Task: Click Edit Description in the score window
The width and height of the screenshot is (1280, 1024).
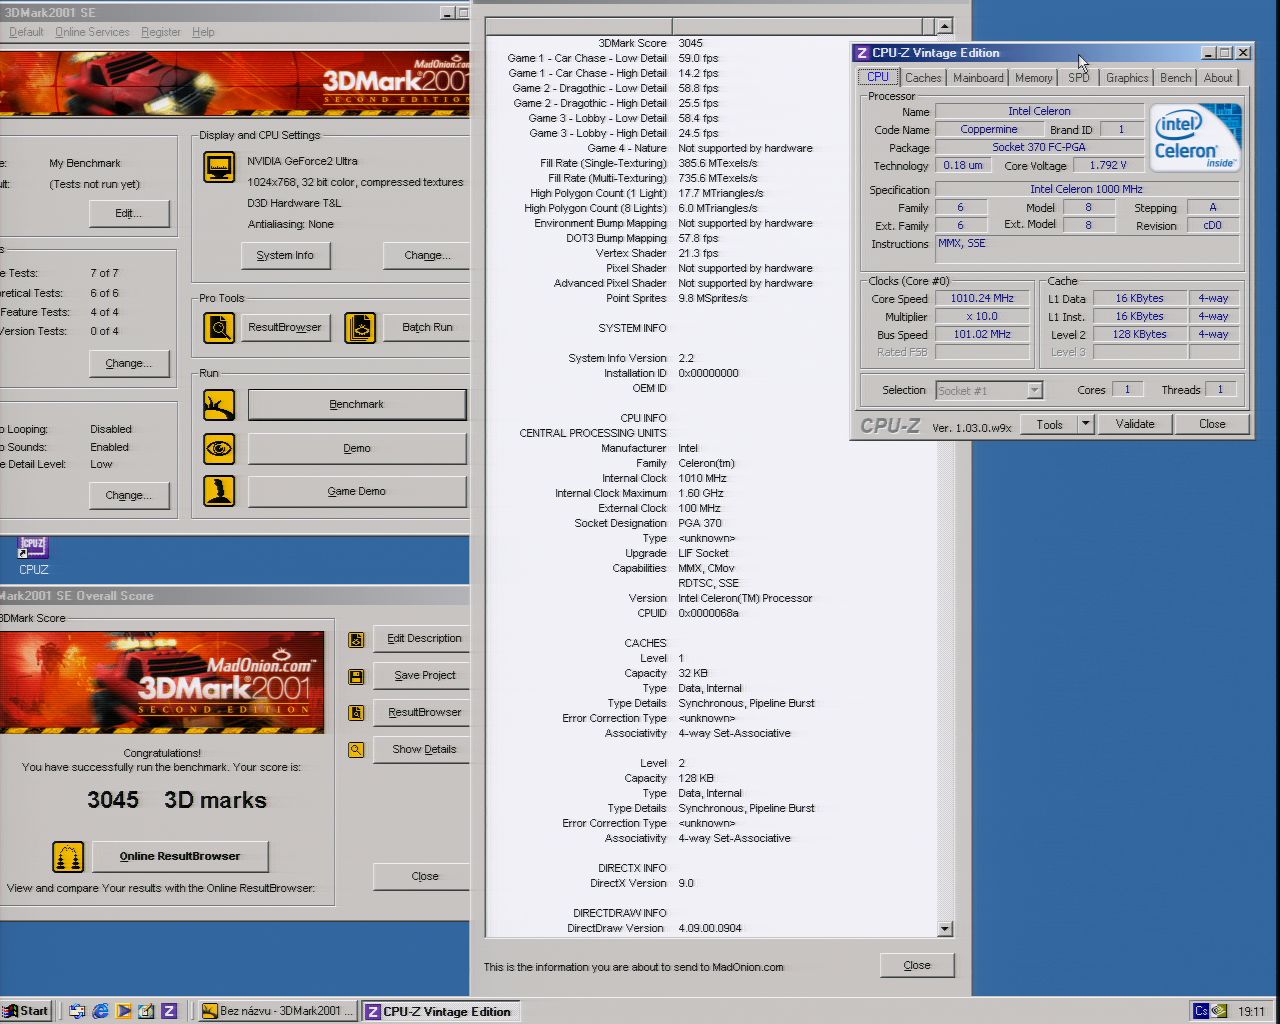Action: [x=424, y=639]
